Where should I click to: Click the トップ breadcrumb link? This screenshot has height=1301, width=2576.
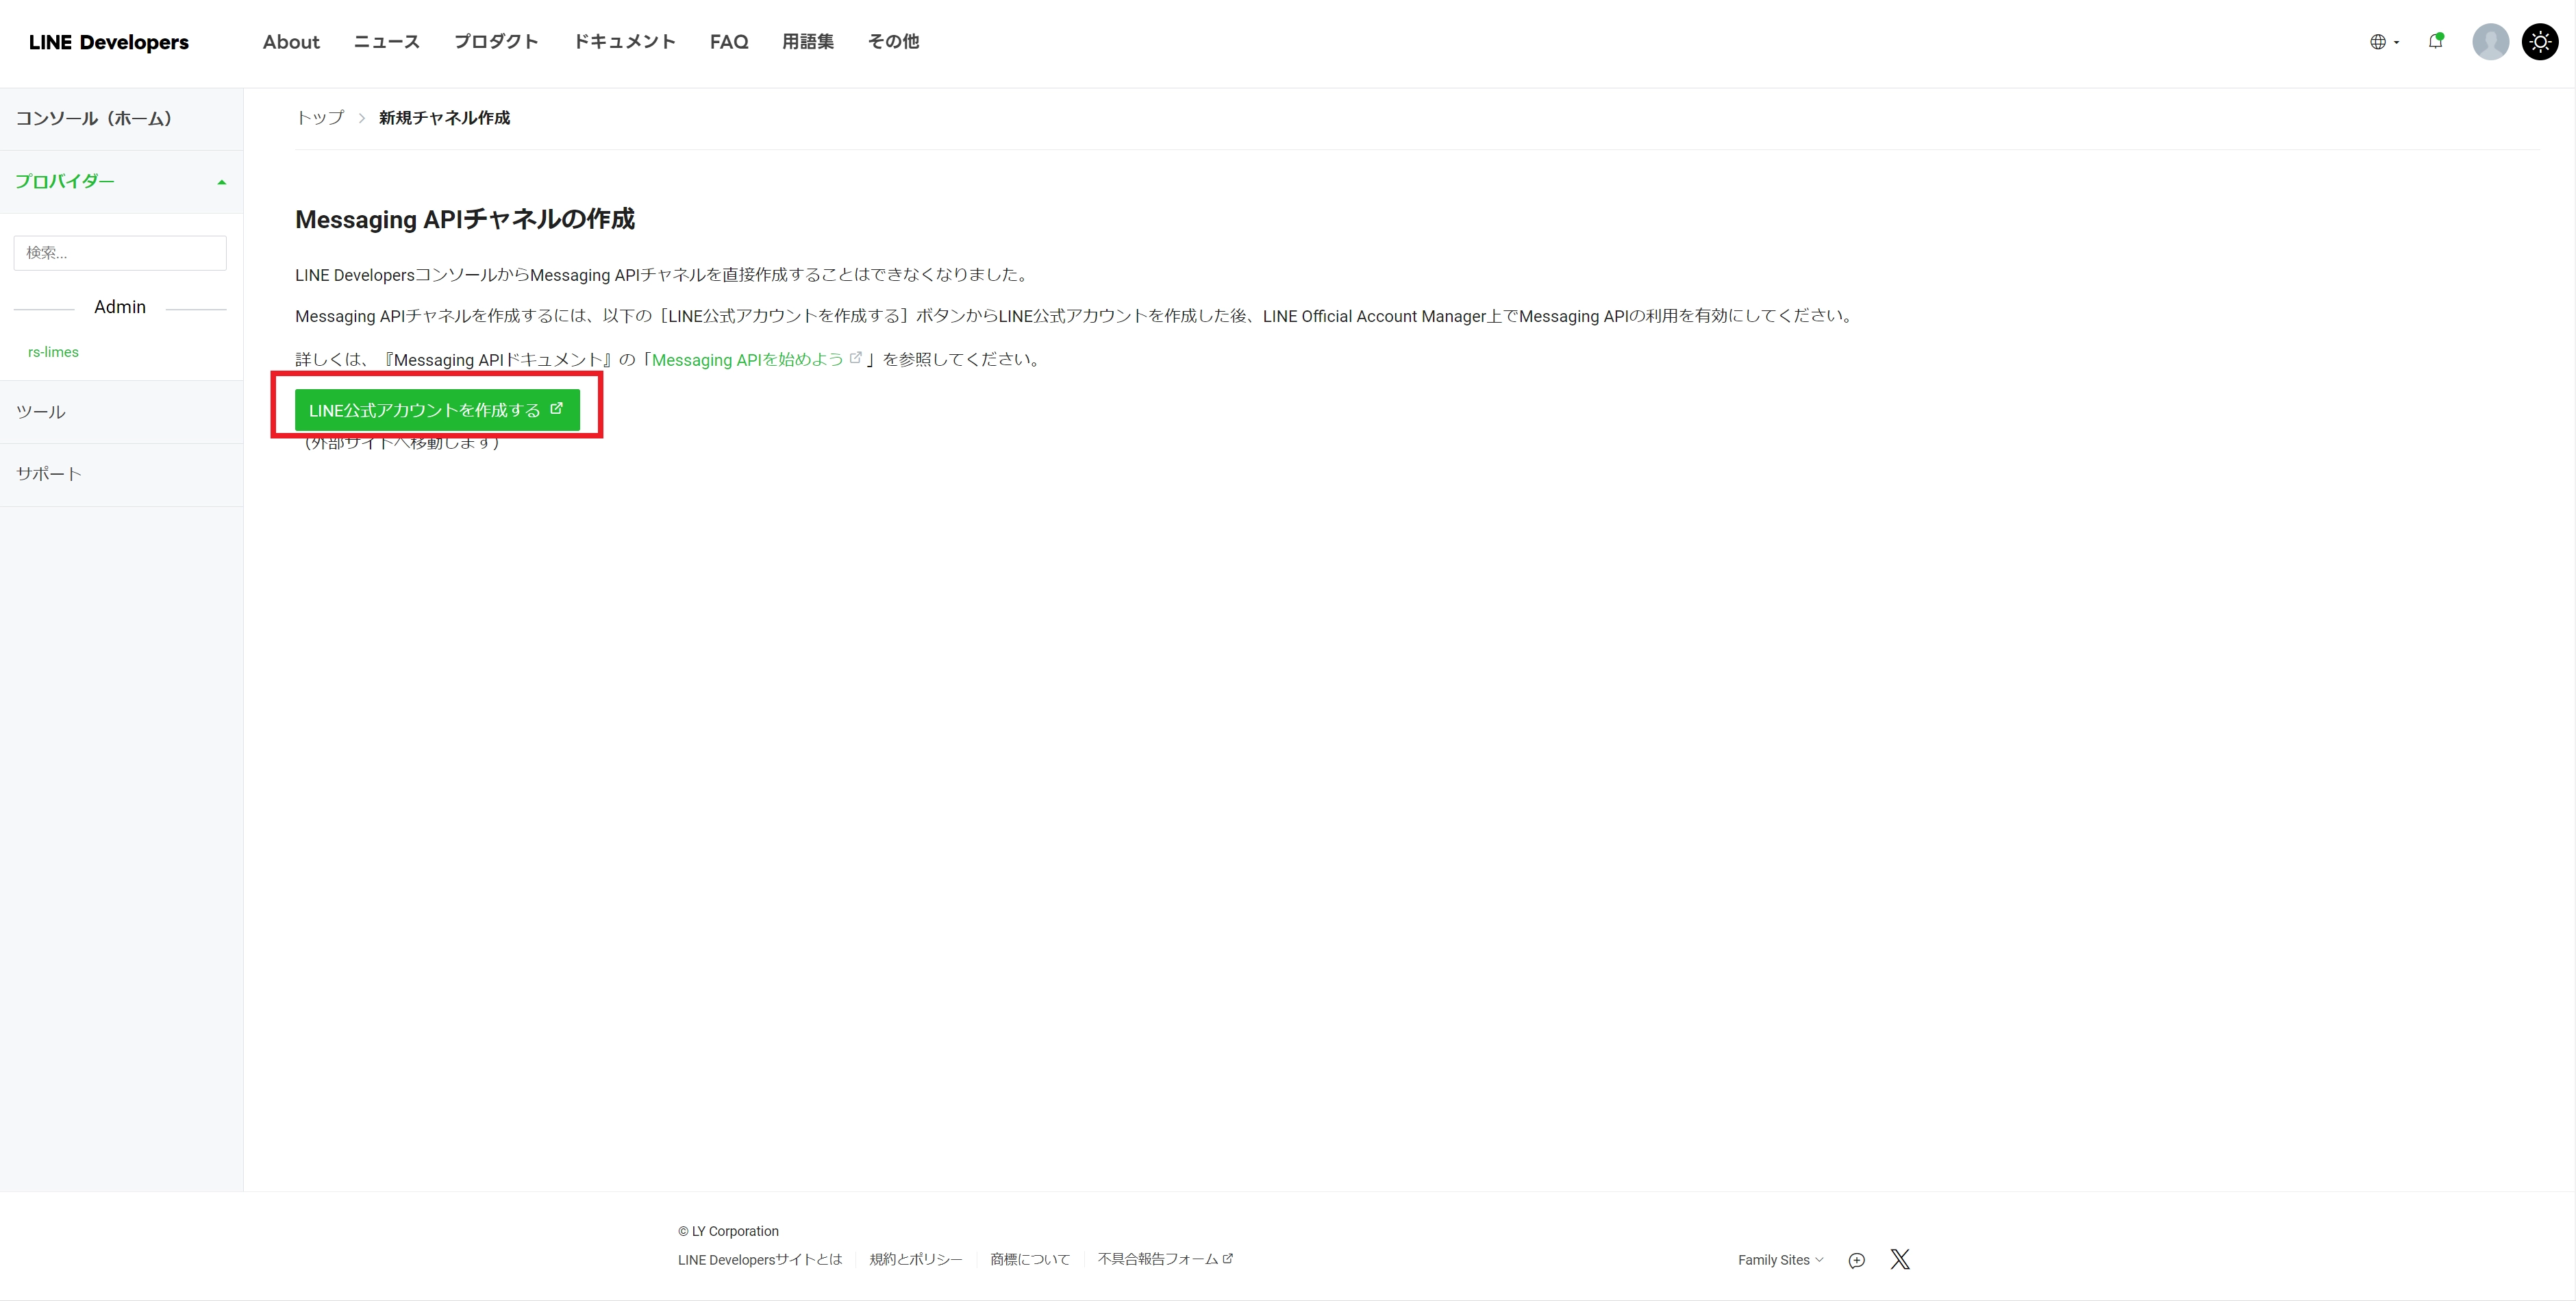click(x=318, y=118)
